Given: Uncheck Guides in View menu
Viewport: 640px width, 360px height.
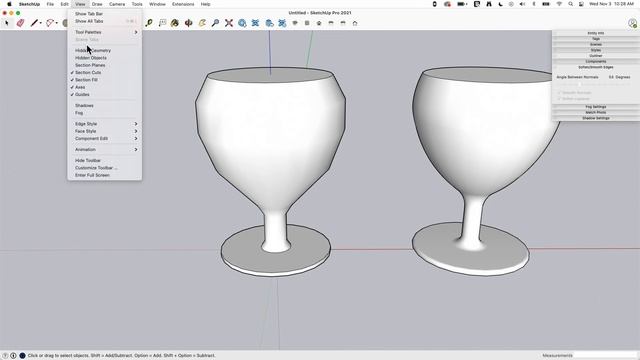Looking at the screenshot, I should tap(104, 95).
